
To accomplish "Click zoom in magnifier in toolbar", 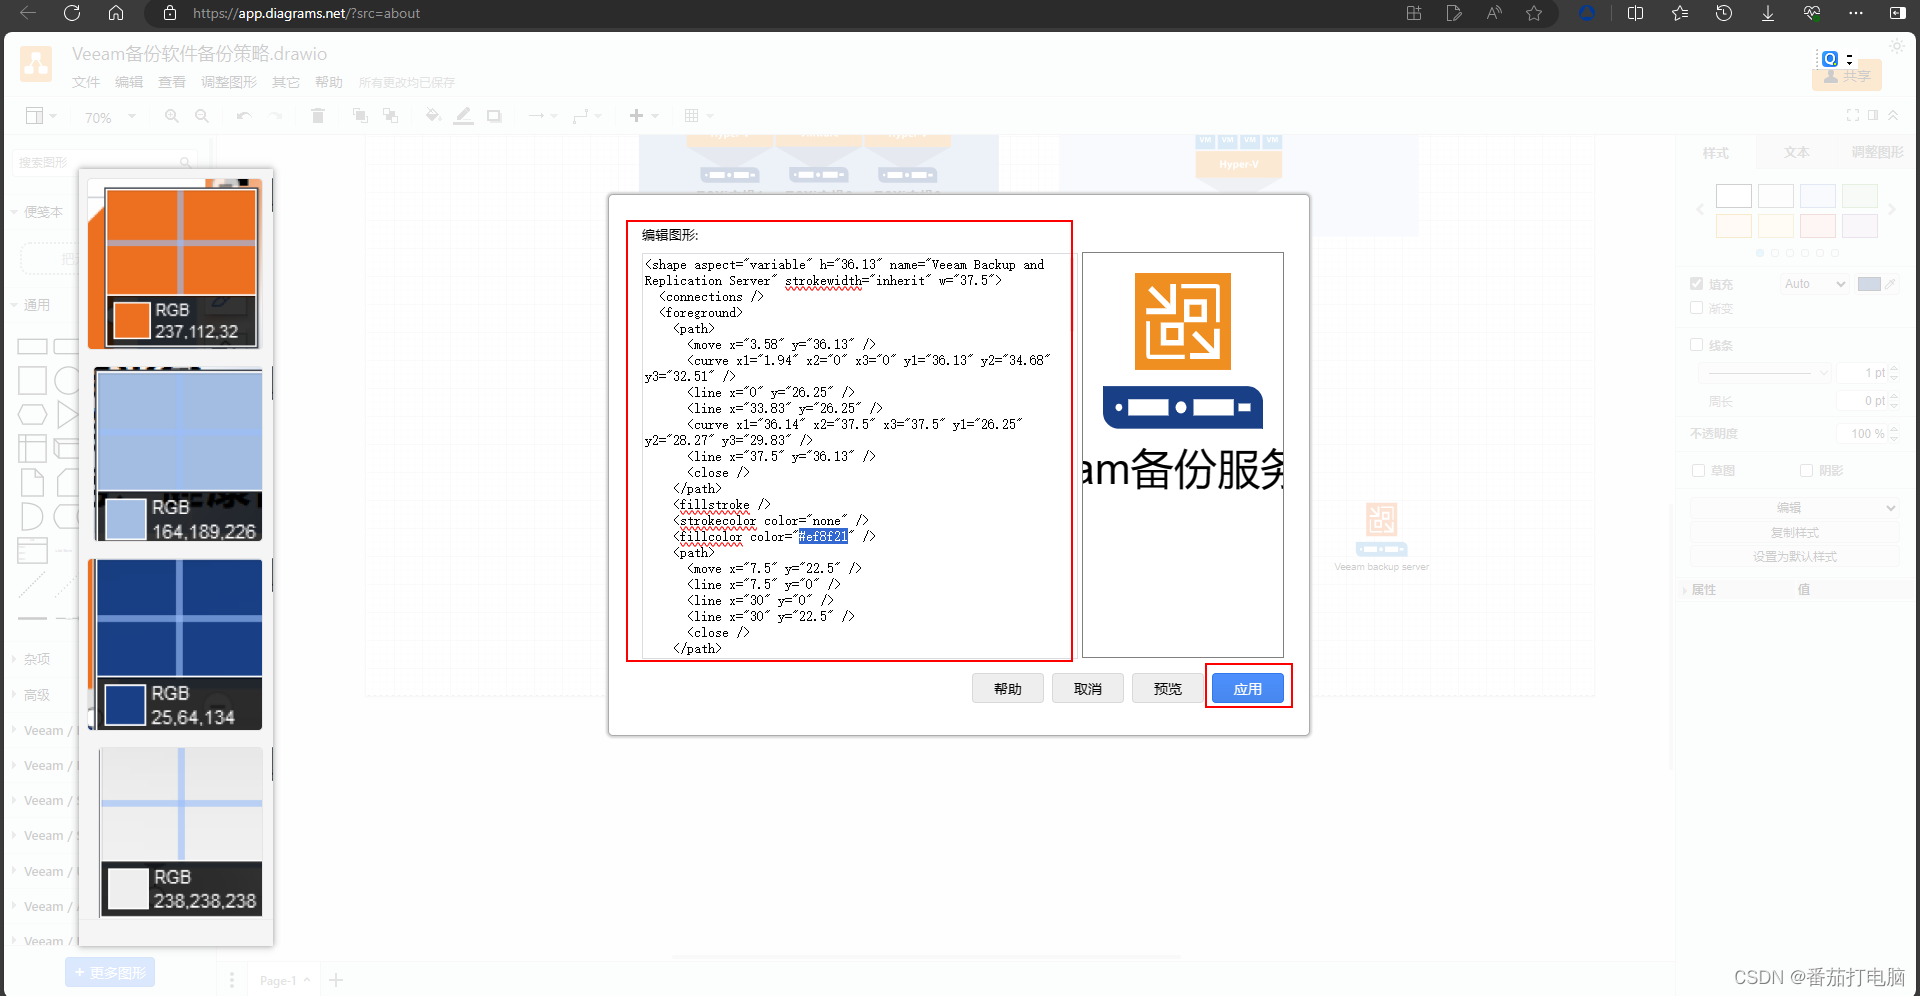I will (x=172, y=116).
